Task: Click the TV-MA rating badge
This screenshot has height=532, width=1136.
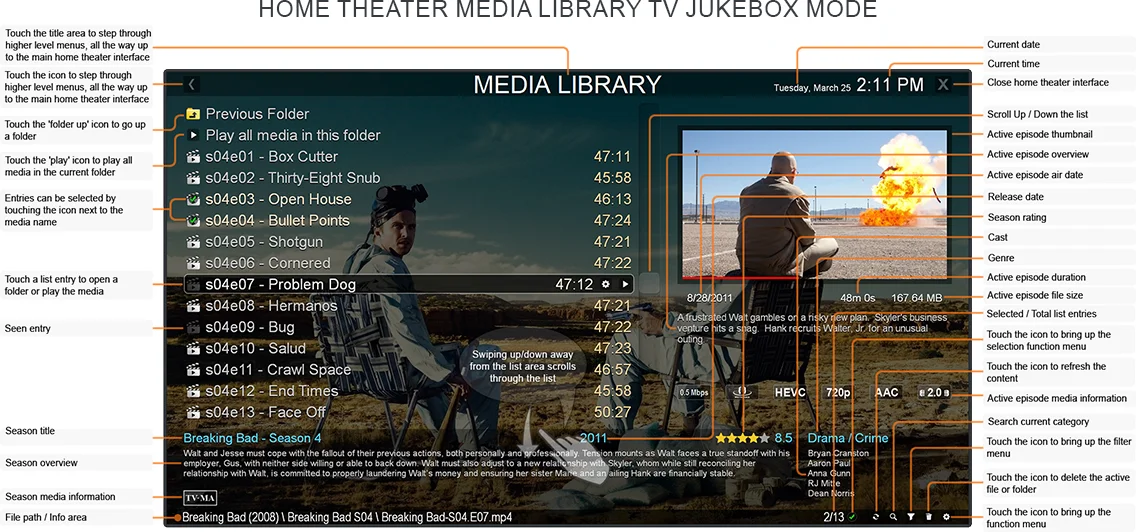Action: coord(200,498)
